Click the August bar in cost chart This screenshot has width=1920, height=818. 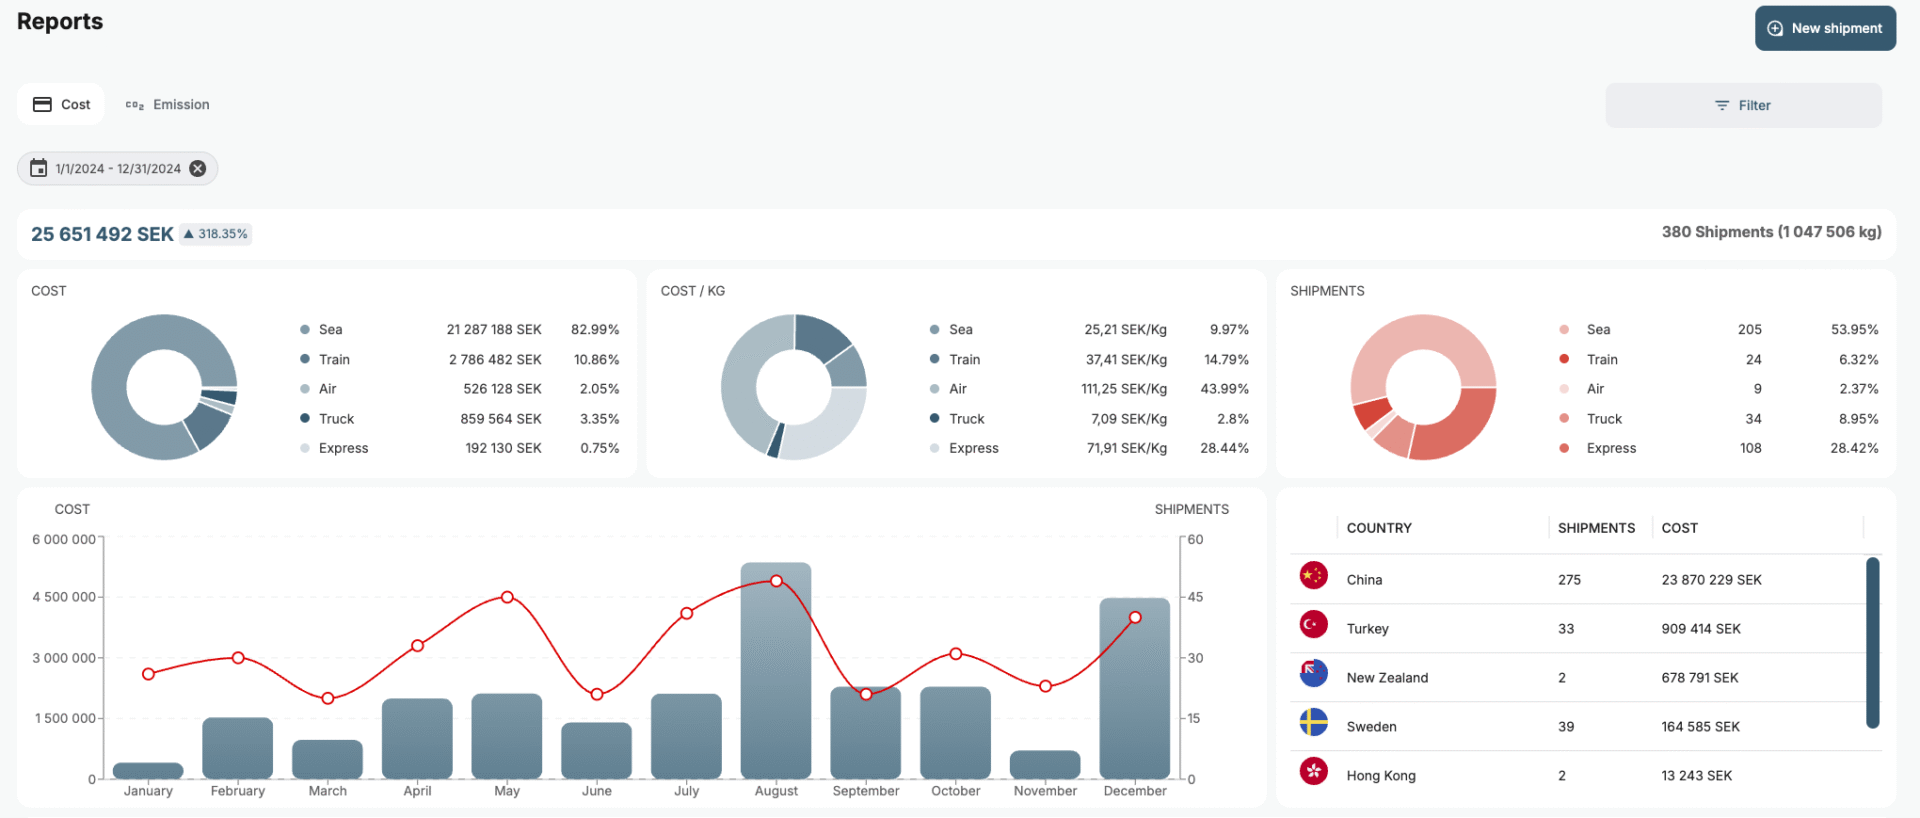pos(776,670)
